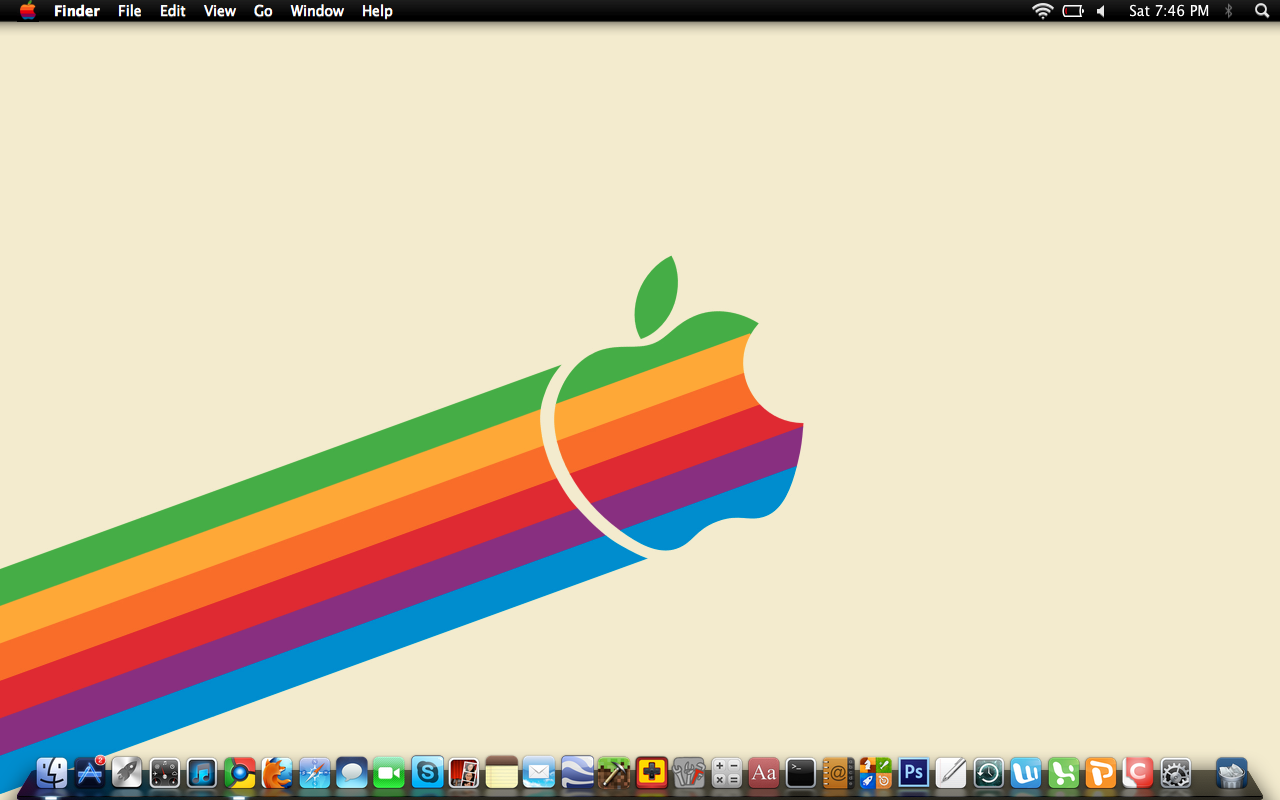Launch Minecraft pickaxe icon in Dock
1280x800 pixels.
click(614, 773)
